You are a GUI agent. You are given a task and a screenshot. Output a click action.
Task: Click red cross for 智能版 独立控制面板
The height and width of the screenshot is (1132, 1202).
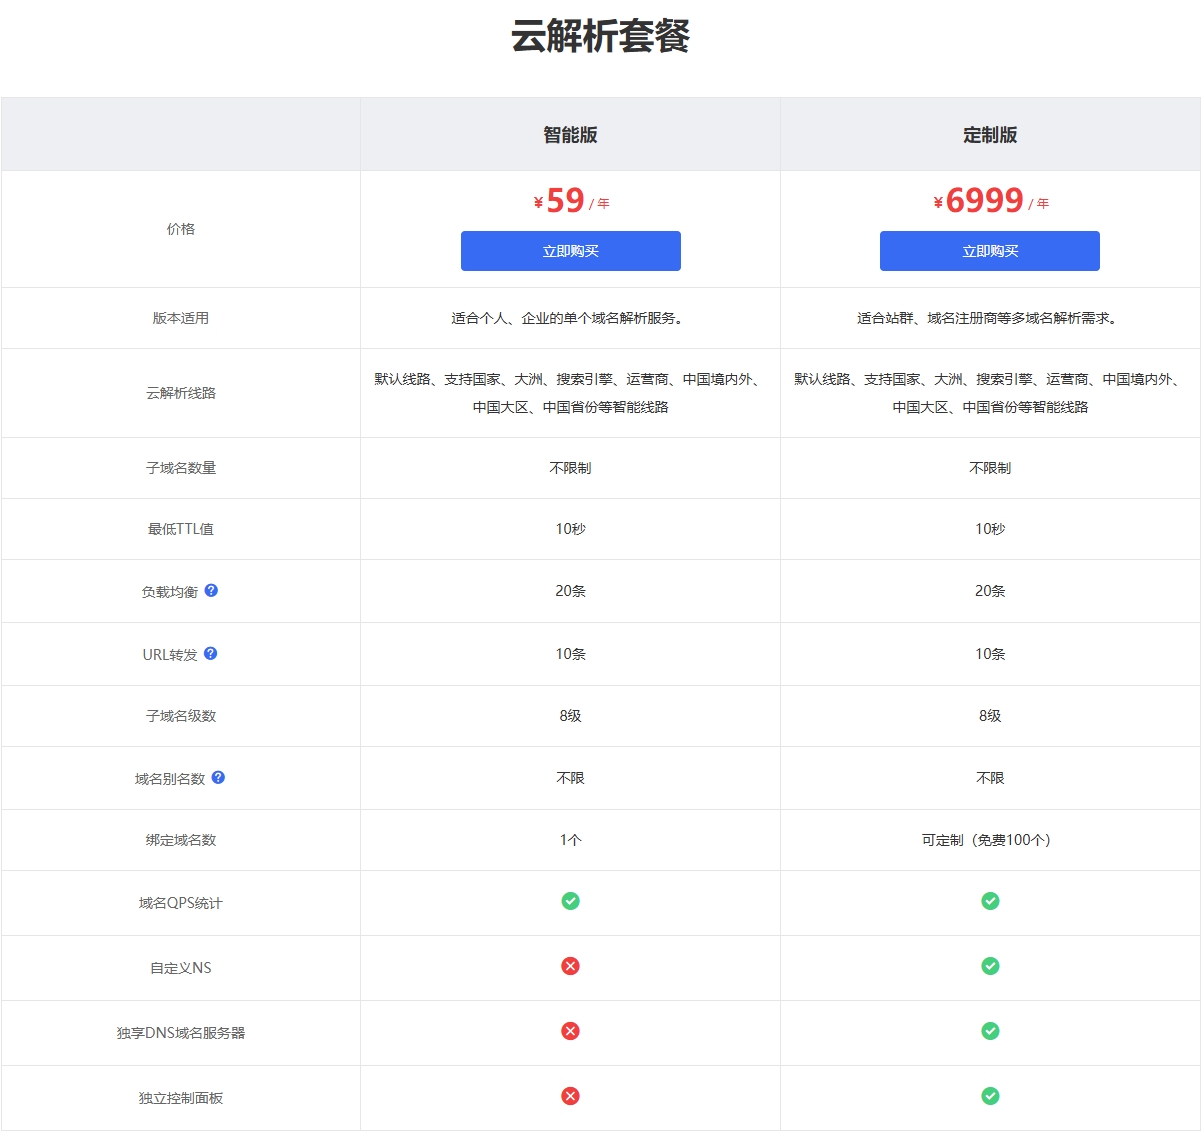[x=570, y=1097]
